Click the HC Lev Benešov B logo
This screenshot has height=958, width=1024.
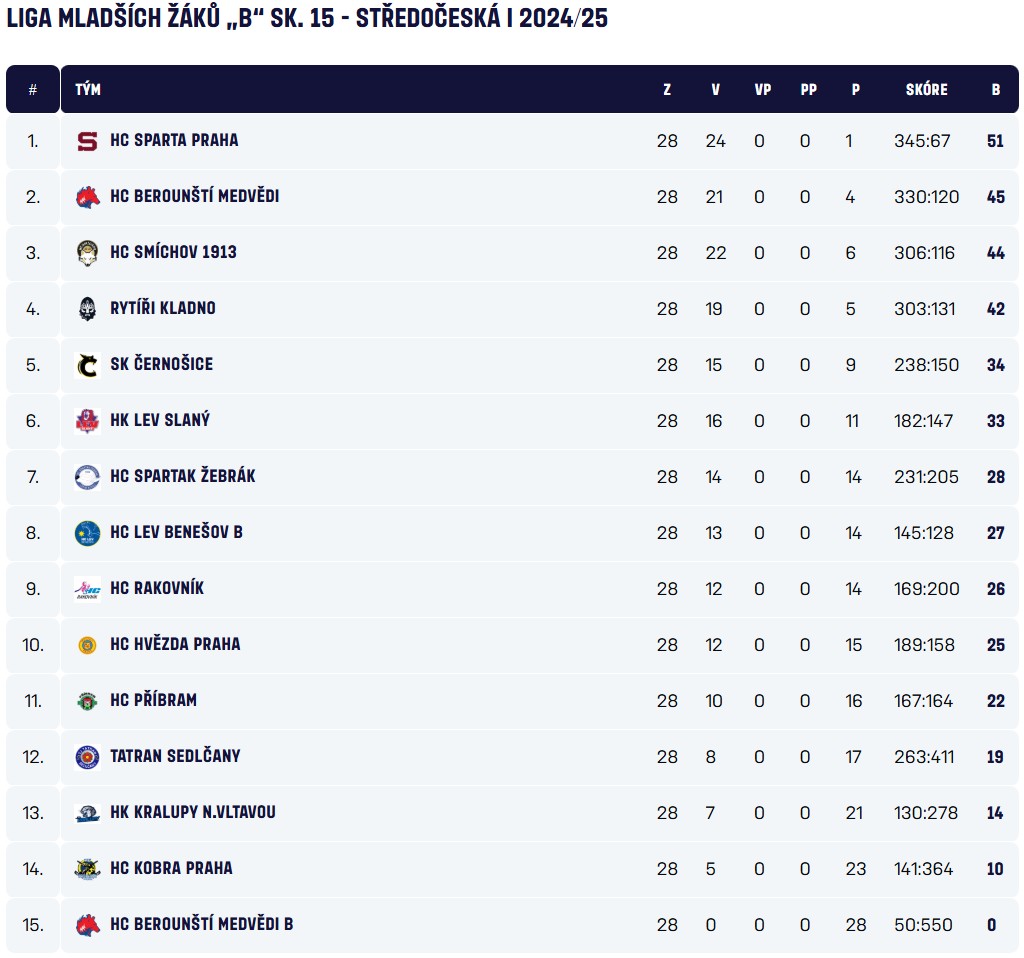[x=88, y=534]
